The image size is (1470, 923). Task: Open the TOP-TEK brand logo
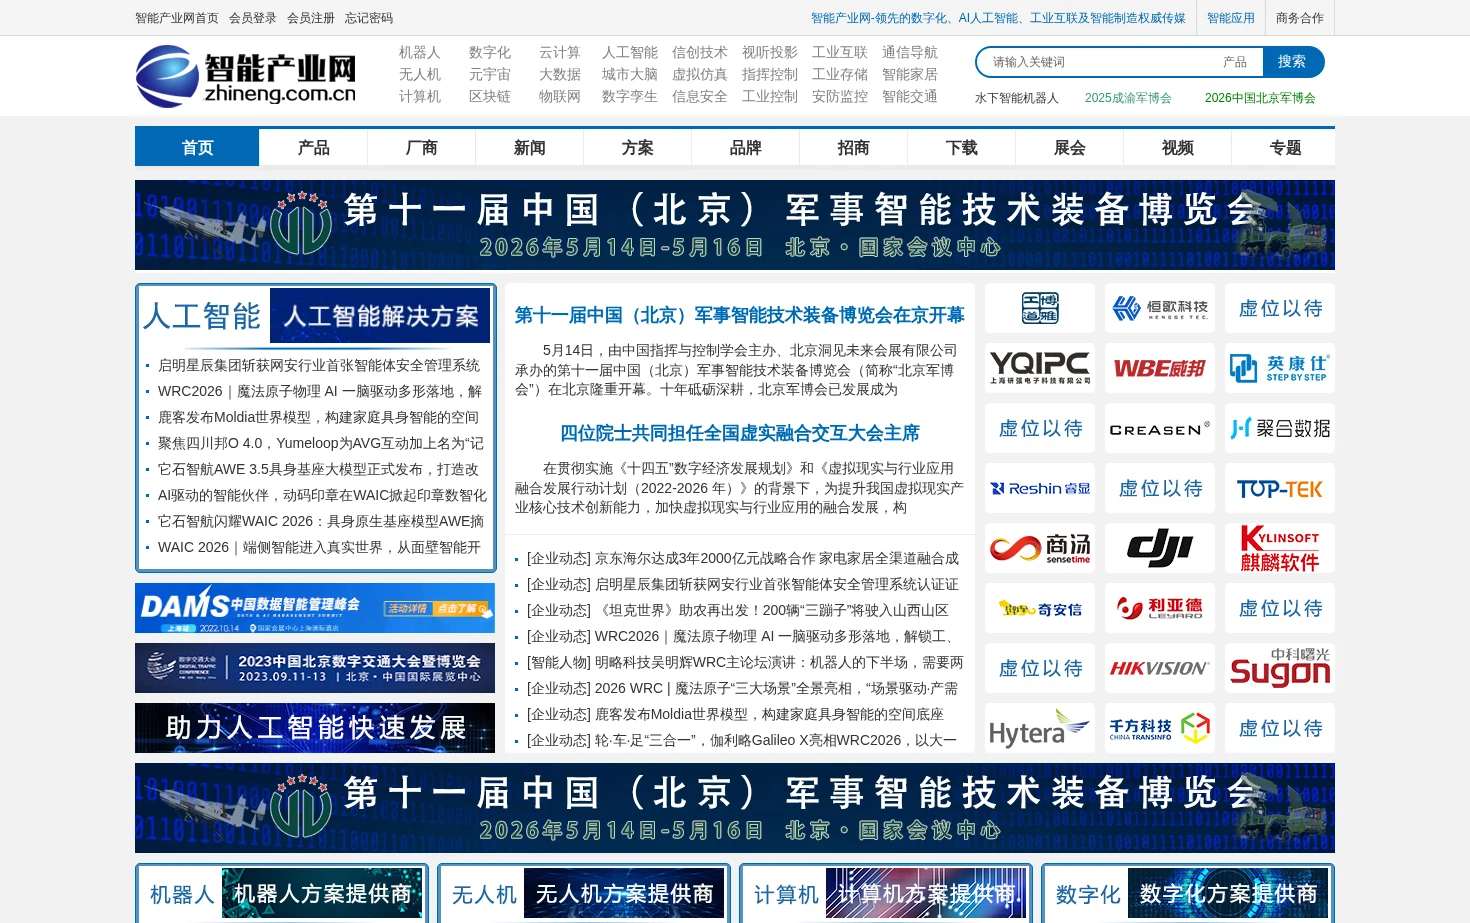tap(1280, 488)
